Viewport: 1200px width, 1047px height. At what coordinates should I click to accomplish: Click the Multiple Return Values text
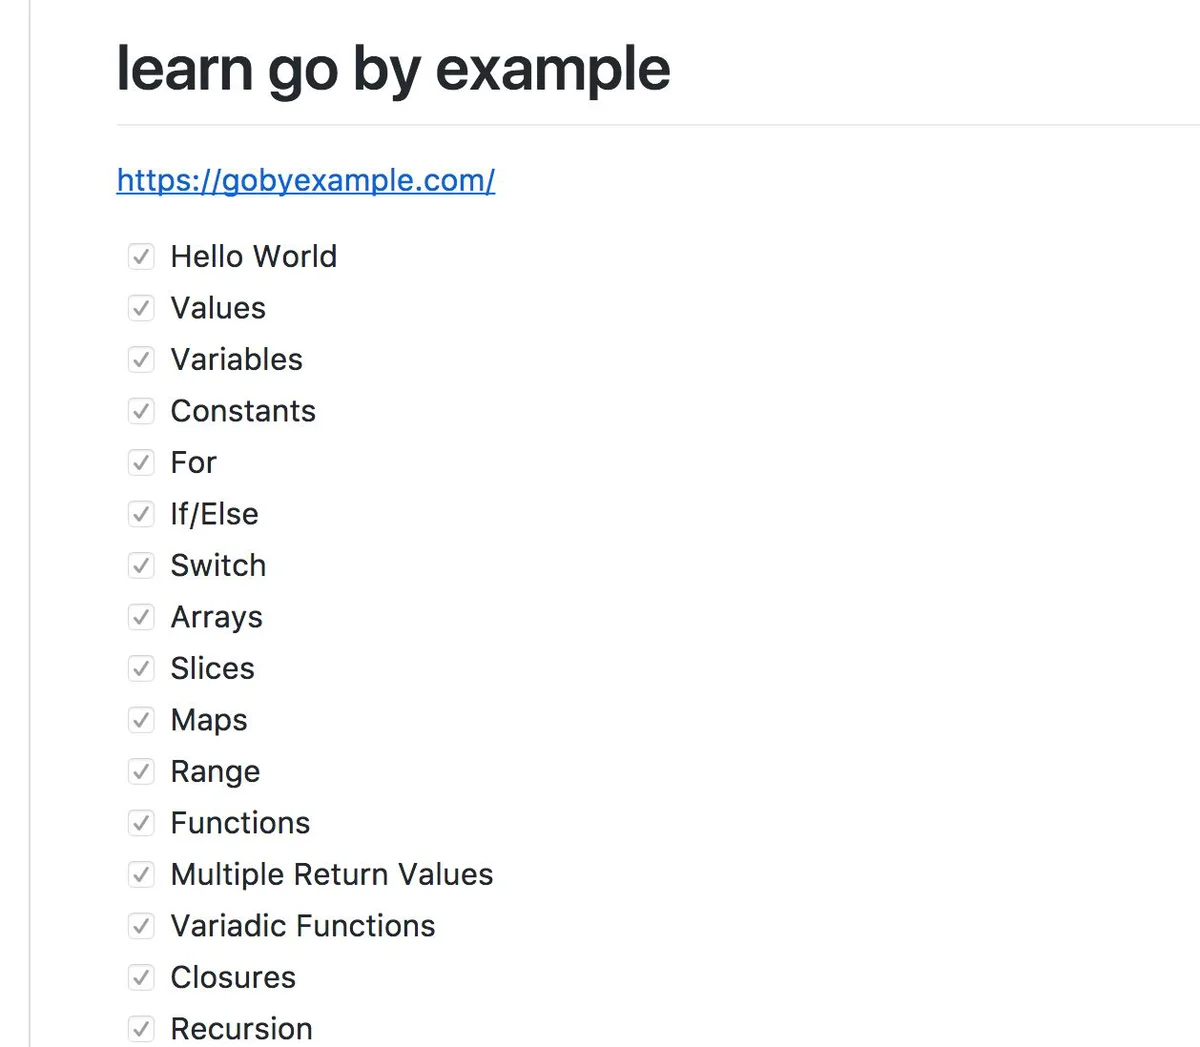pyautogui.click(x=332, y=875)
